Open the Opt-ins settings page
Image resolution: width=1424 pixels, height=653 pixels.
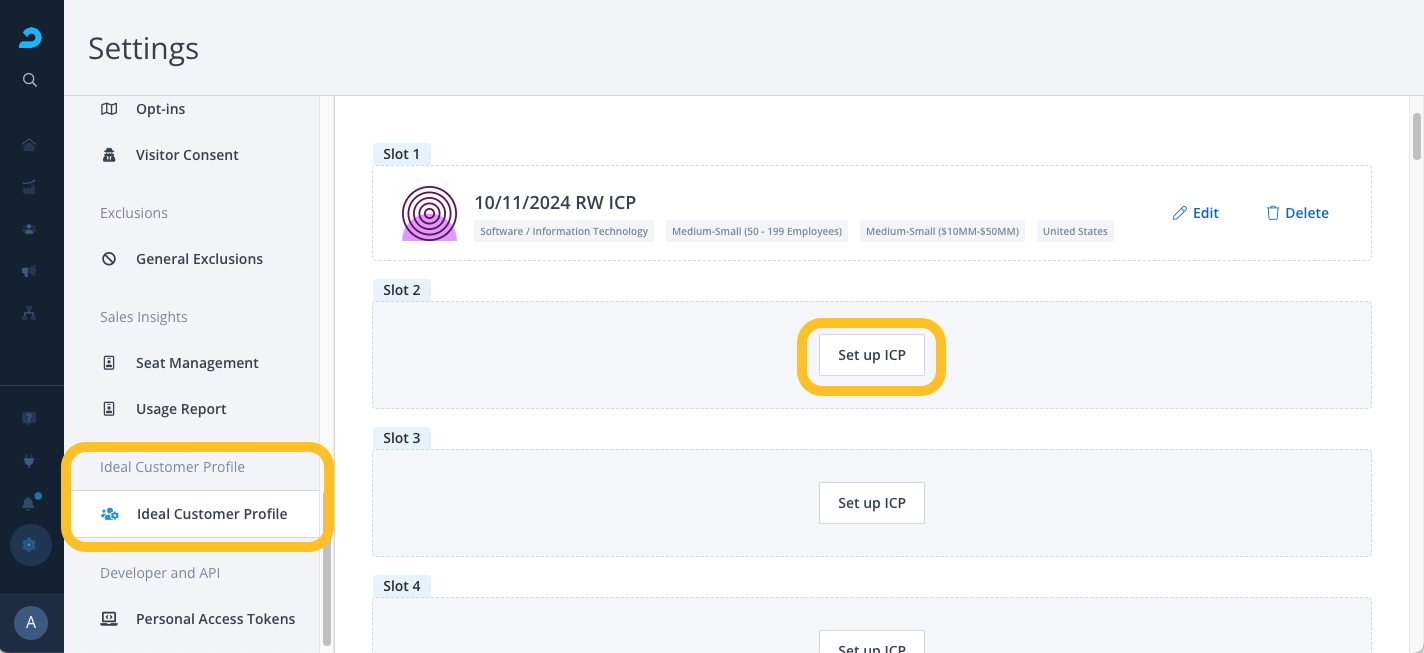[160, 109]
